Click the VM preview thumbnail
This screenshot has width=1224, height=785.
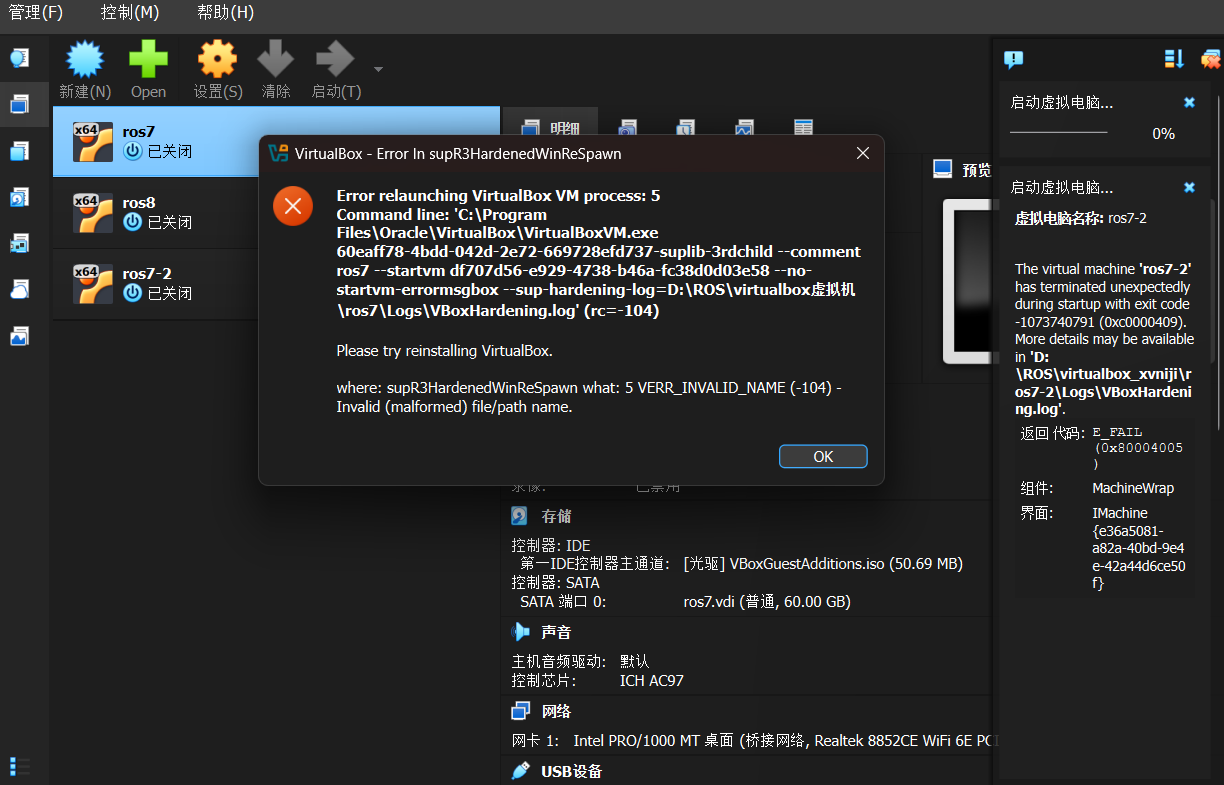pos(967,281)
